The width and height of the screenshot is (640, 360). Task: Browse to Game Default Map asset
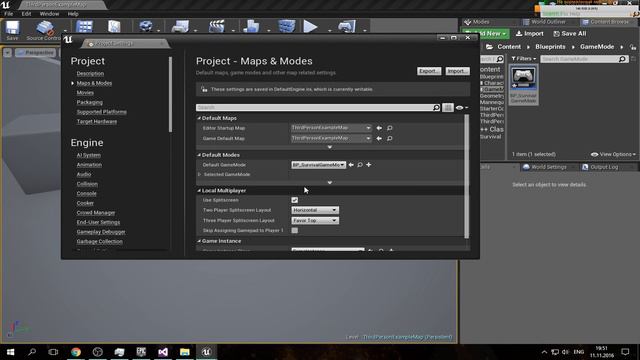click(x=390, y=138)
